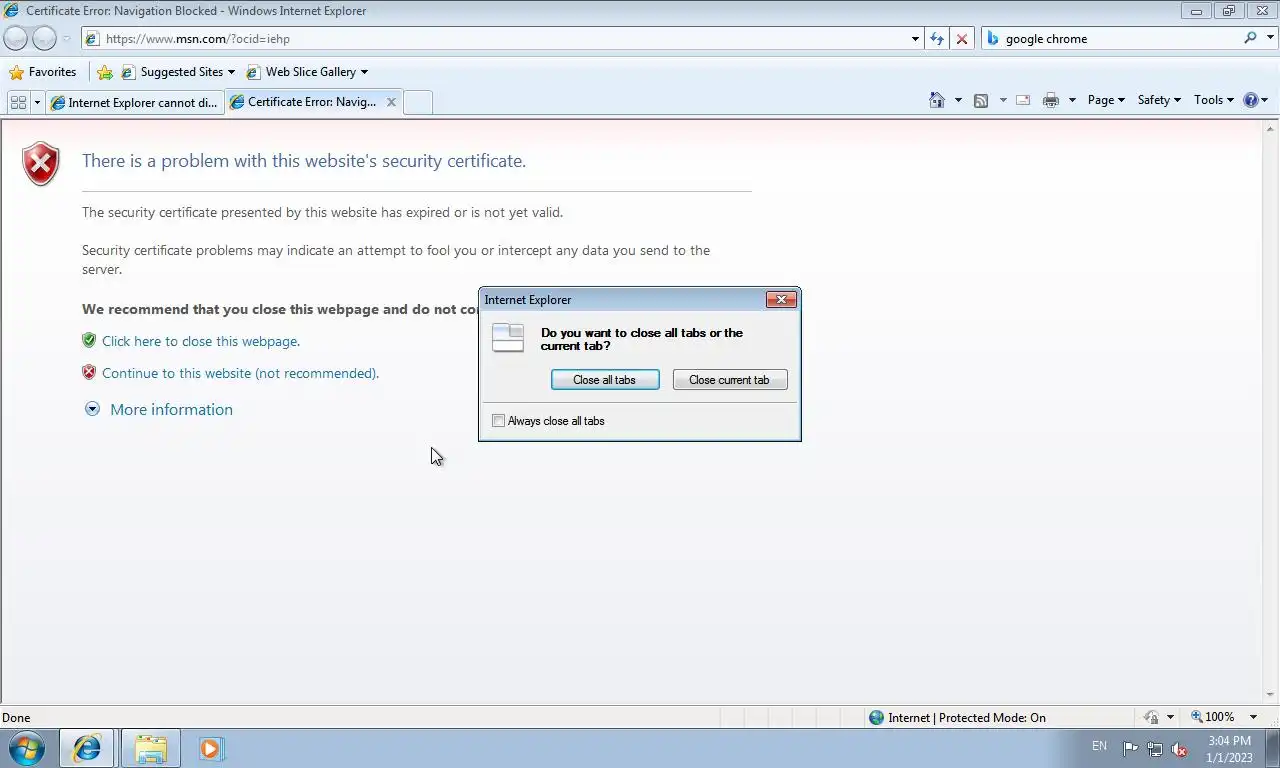Screen dimensions: 1280x768
Task: Click the search magnifier icon
Action: pos(1250,38)
